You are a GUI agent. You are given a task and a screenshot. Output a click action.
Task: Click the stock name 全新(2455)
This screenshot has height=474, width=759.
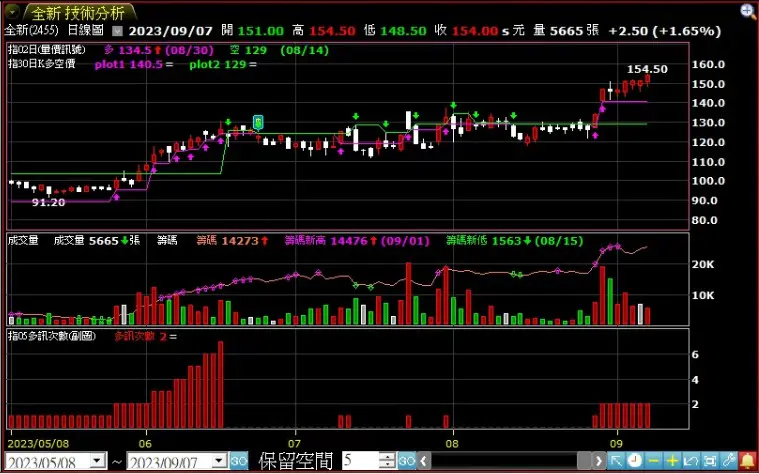pyautogui.click(x=31, y=31)
